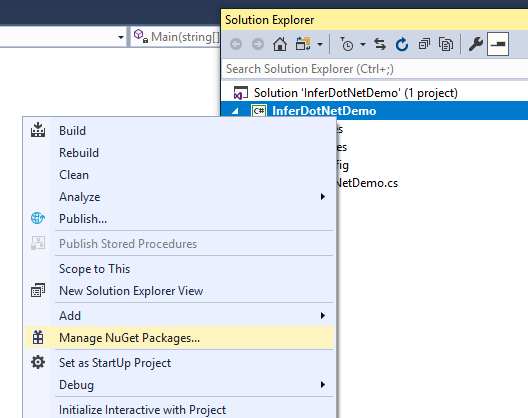Open the Analyze submenu
Viewport: 528px width, 418px height.
click(179, 197)
